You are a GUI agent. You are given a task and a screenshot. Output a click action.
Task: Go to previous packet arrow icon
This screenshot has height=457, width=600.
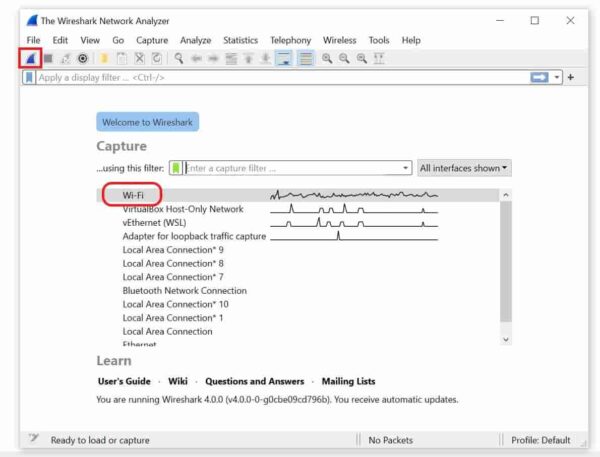[196, 59]
